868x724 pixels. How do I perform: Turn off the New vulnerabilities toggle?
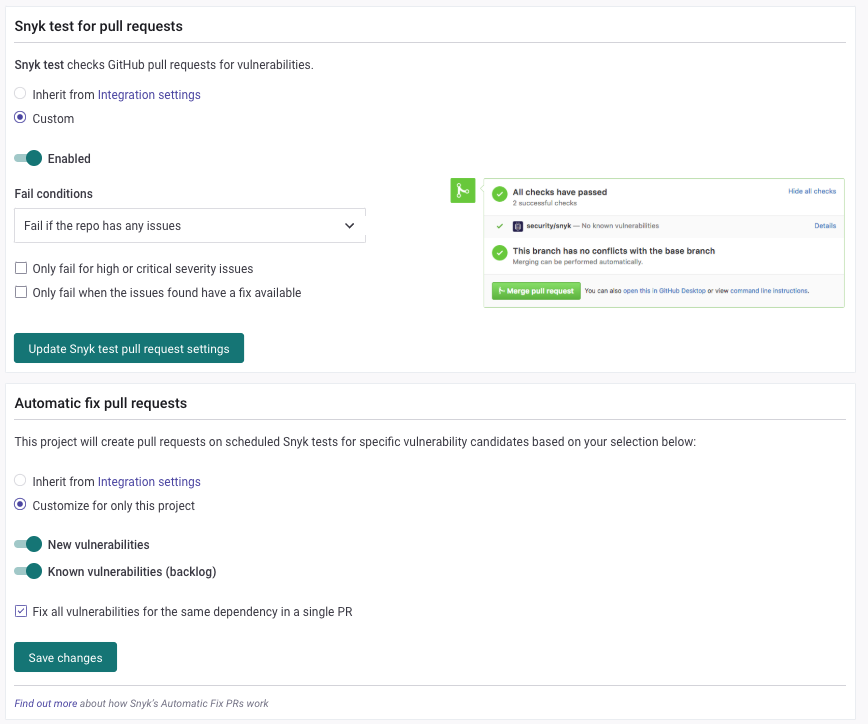(29, 545)
